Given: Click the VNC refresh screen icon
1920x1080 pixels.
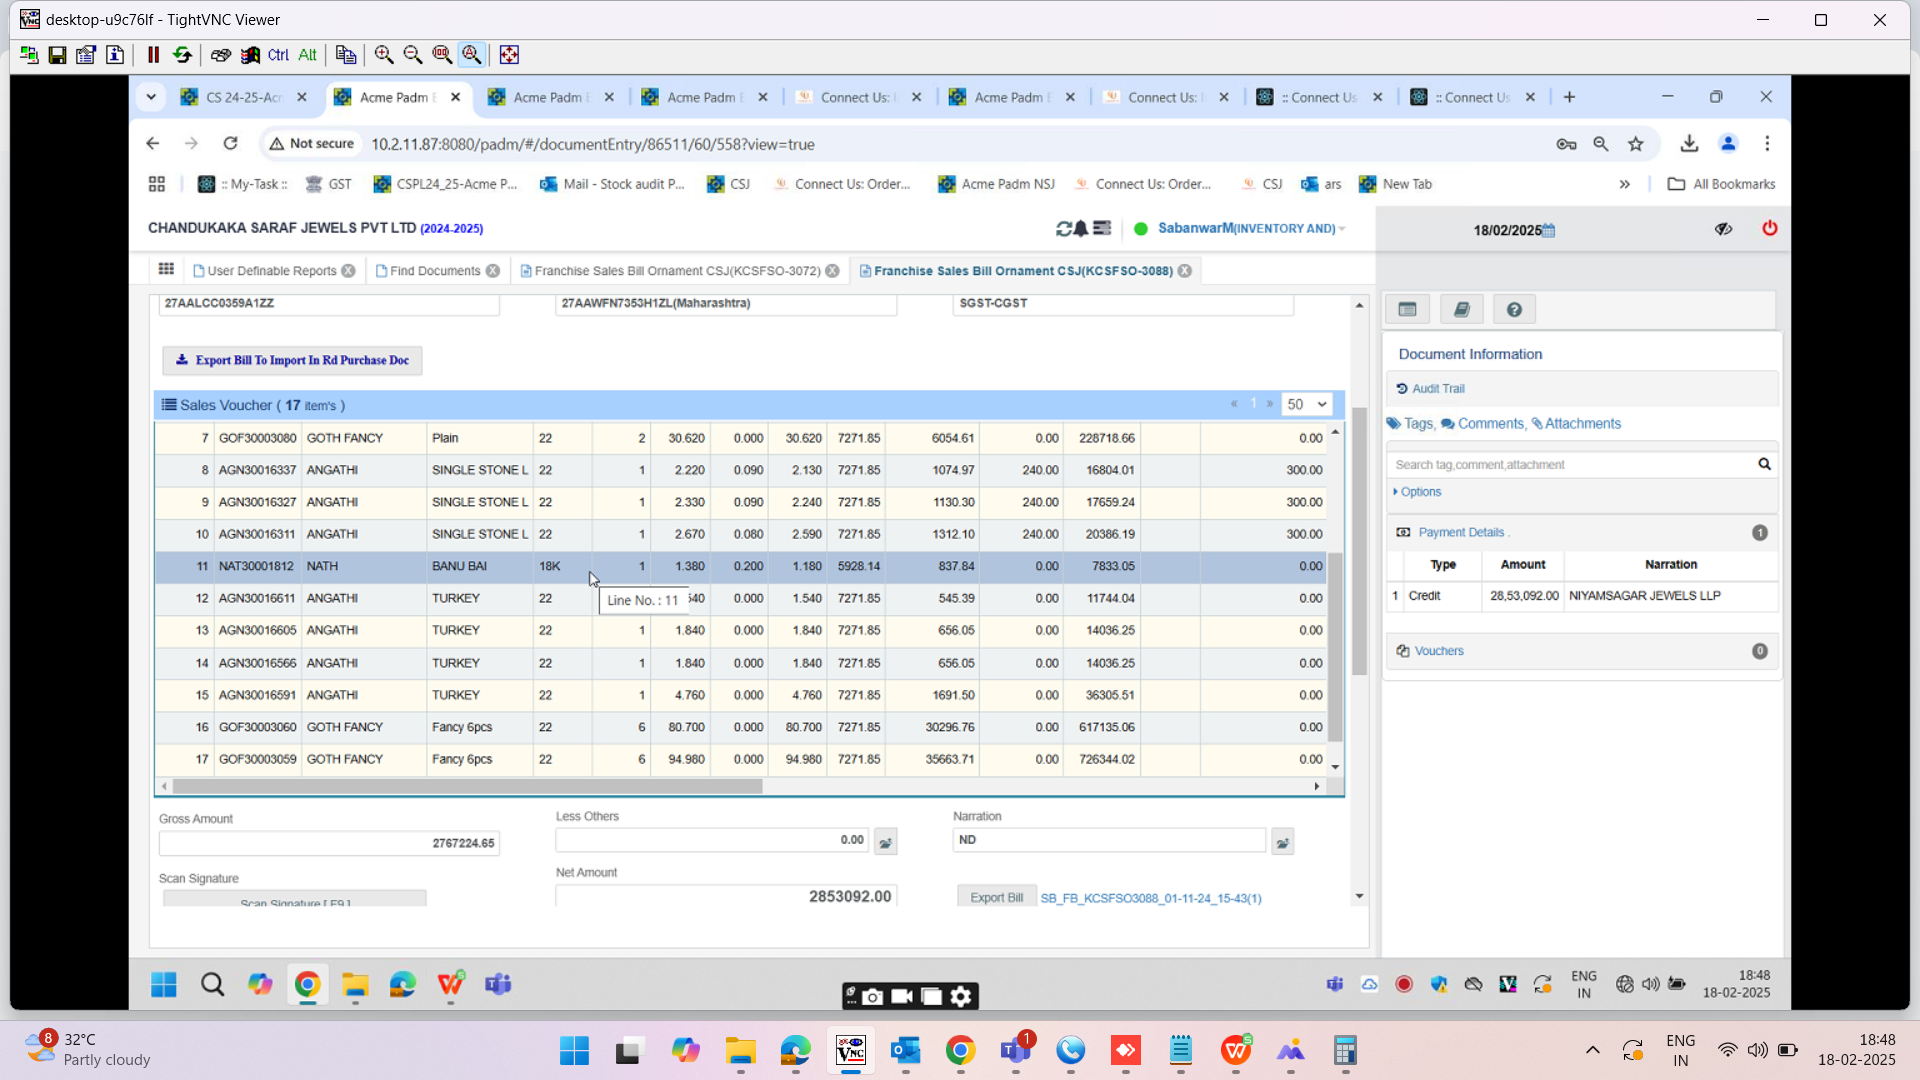Looking at the screenshot, I should coord(182,55).
